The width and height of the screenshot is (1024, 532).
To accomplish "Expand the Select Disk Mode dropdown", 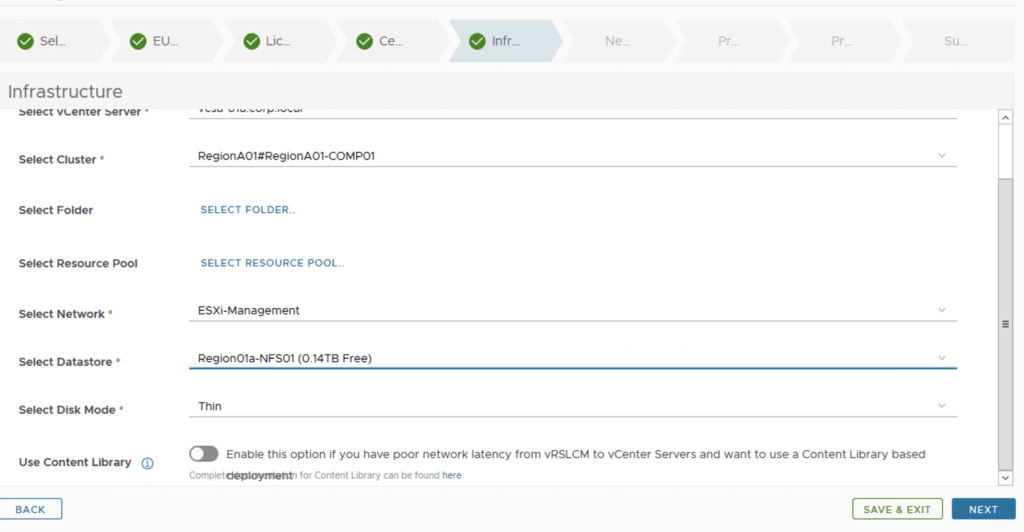I will [x=941, y=406].
